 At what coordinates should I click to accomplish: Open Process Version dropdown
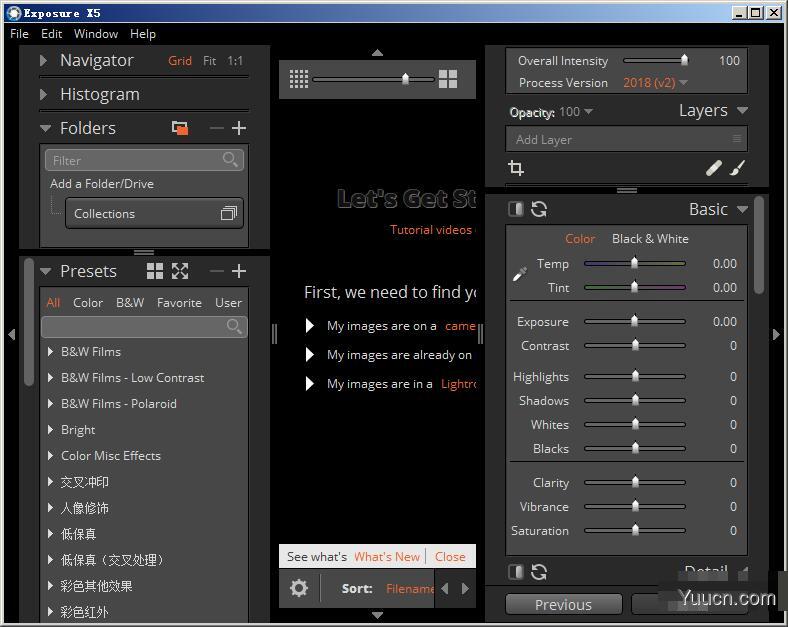click(655, 82)
